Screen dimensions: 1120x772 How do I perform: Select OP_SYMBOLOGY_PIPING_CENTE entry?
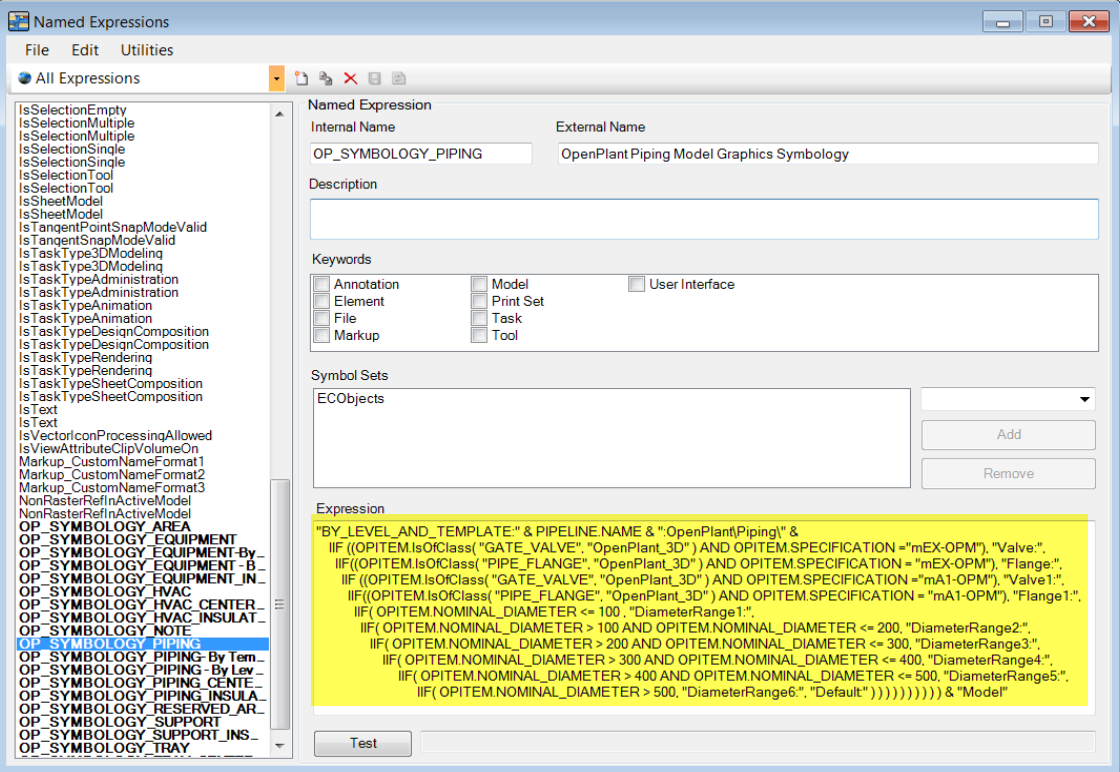click(143, 683)
